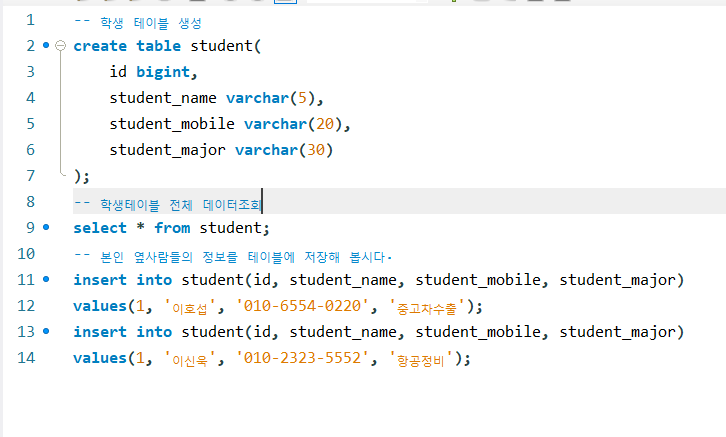Click line number 8 in the gutter
The width and height of the screenshot is (726, 437).
point(30,201)
